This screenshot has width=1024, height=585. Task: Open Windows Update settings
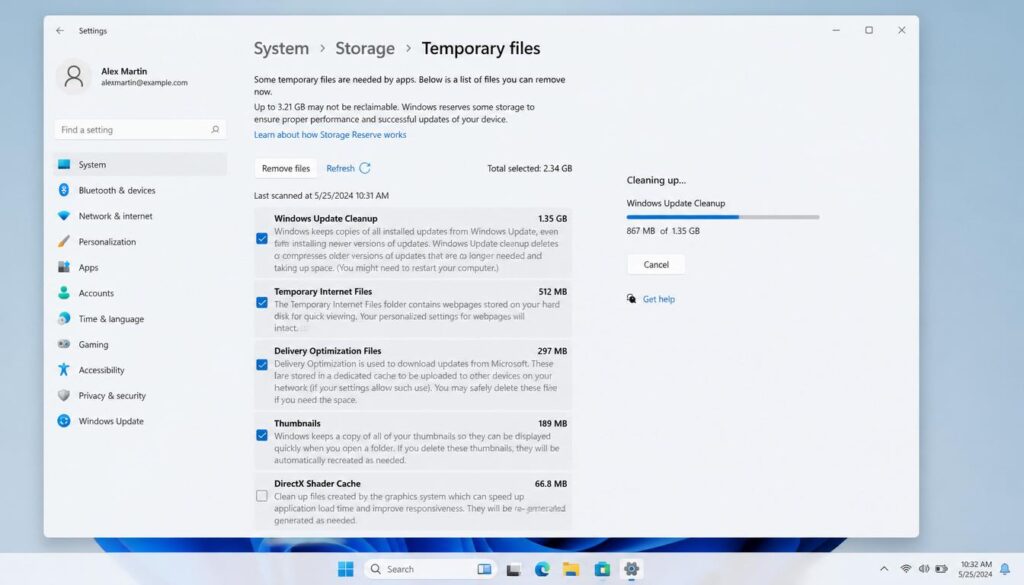(140, 421)
